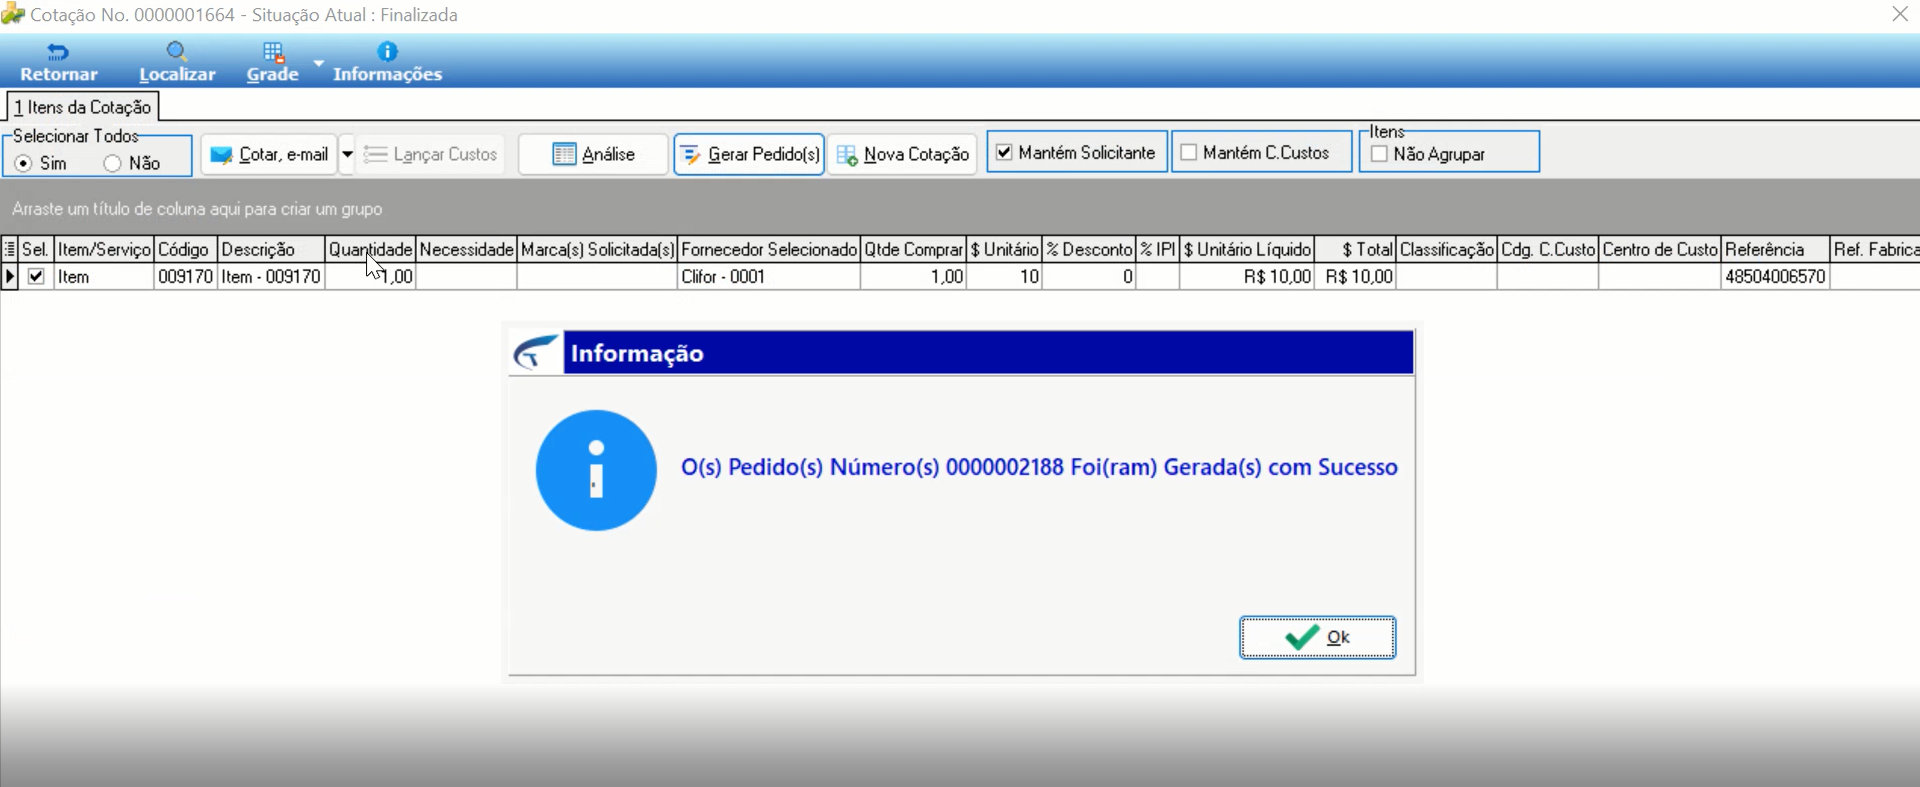Click the Gerar Pedido(s) button label
This screenshot has height=787, width=1920.
(764, 154)
